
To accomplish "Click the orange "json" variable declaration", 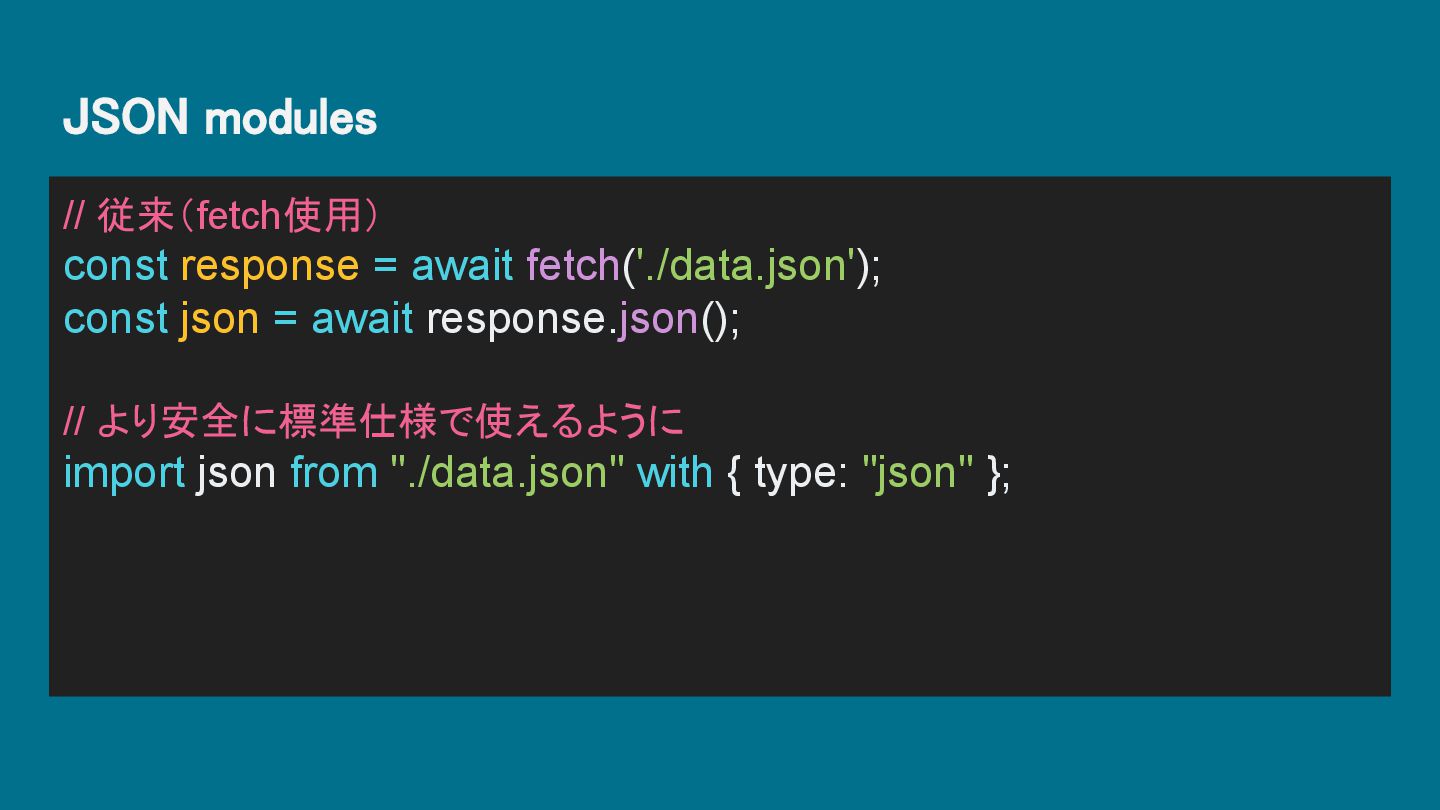I will click(219, 319).
